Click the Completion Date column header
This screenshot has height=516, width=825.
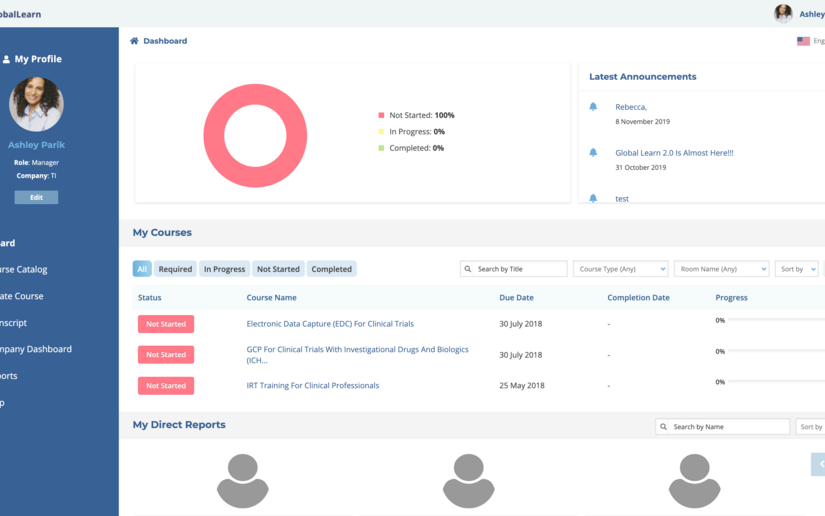638,297
